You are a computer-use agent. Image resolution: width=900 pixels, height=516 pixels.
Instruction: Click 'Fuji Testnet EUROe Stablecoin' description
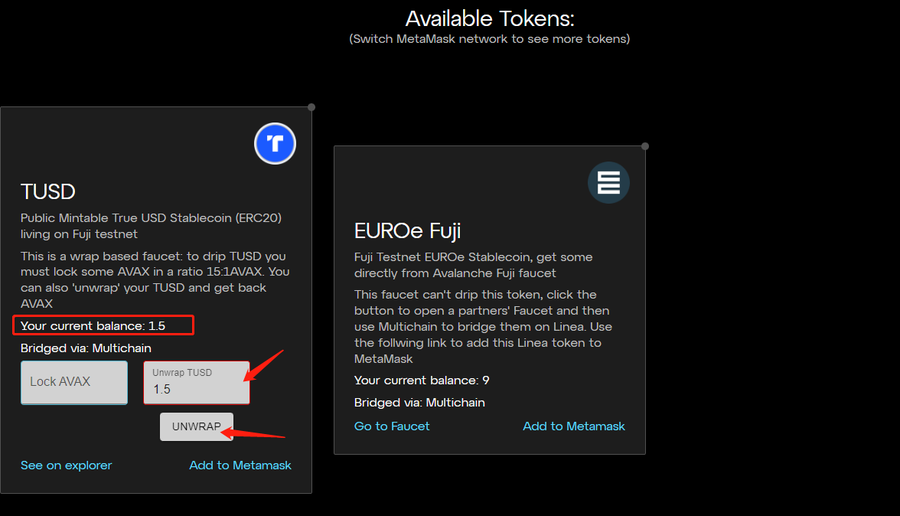pos(474,265)
